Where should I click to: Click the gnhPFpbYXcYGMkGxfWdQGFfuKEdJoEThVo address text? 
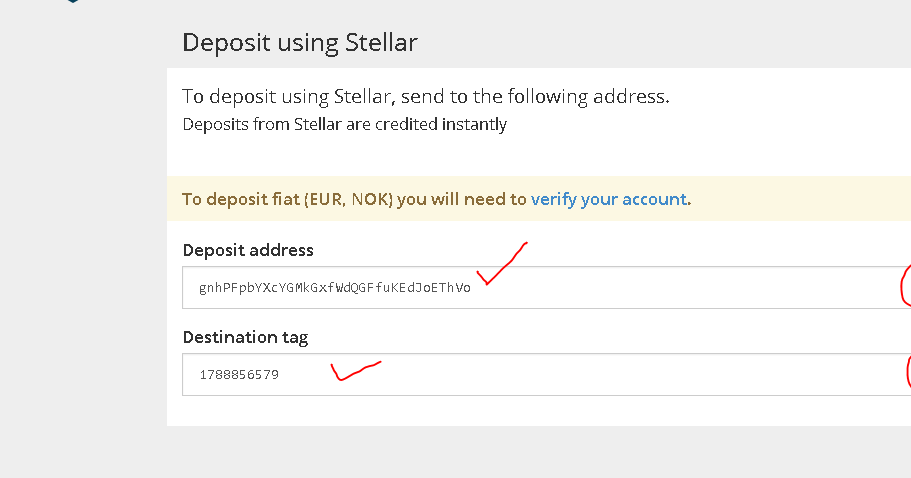(335, 287)
